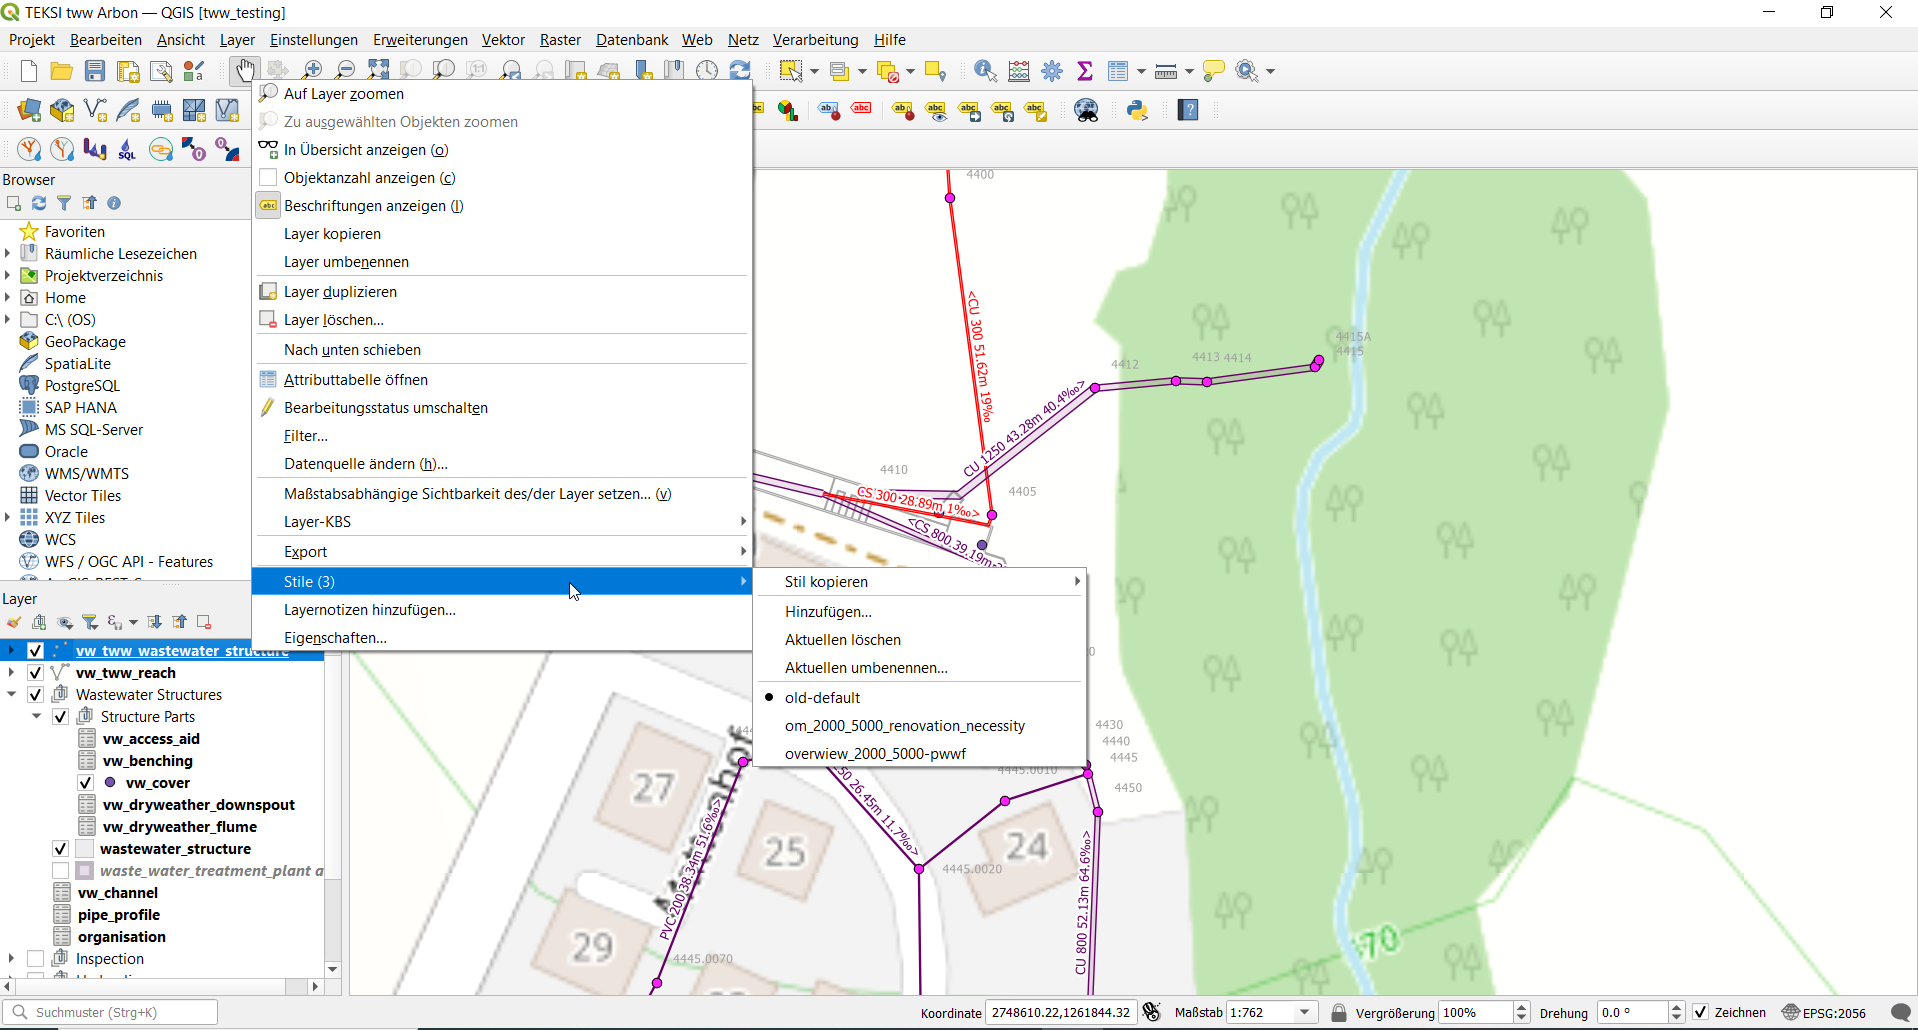Open the field calculator abacus icon
Viewport: 1918px width, 1030px height.
click(x=1019, y=71)
